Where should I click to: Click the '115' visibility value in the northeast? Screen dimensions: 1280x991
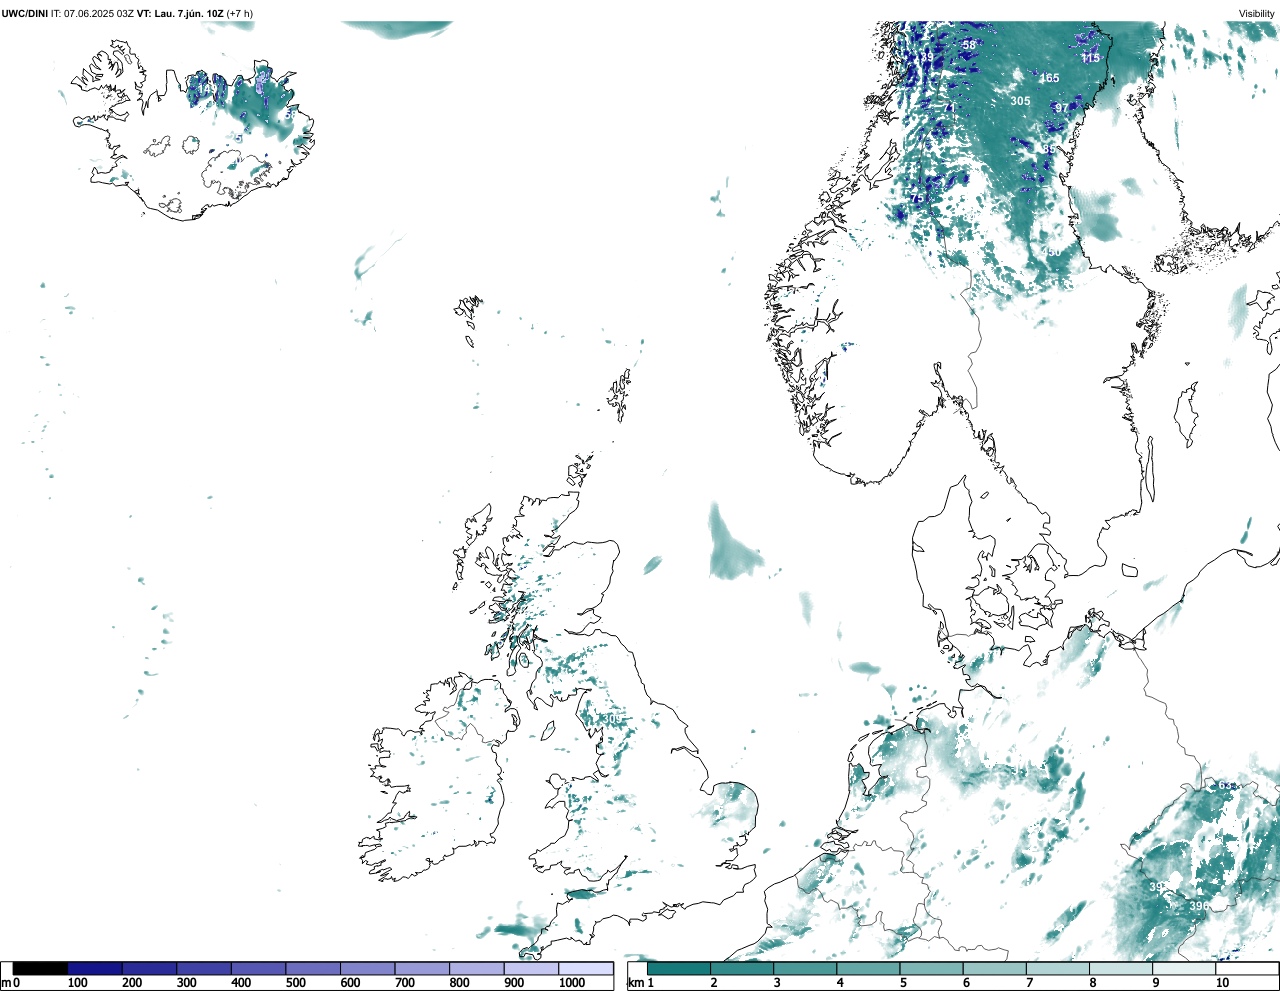coord(1091,58)
